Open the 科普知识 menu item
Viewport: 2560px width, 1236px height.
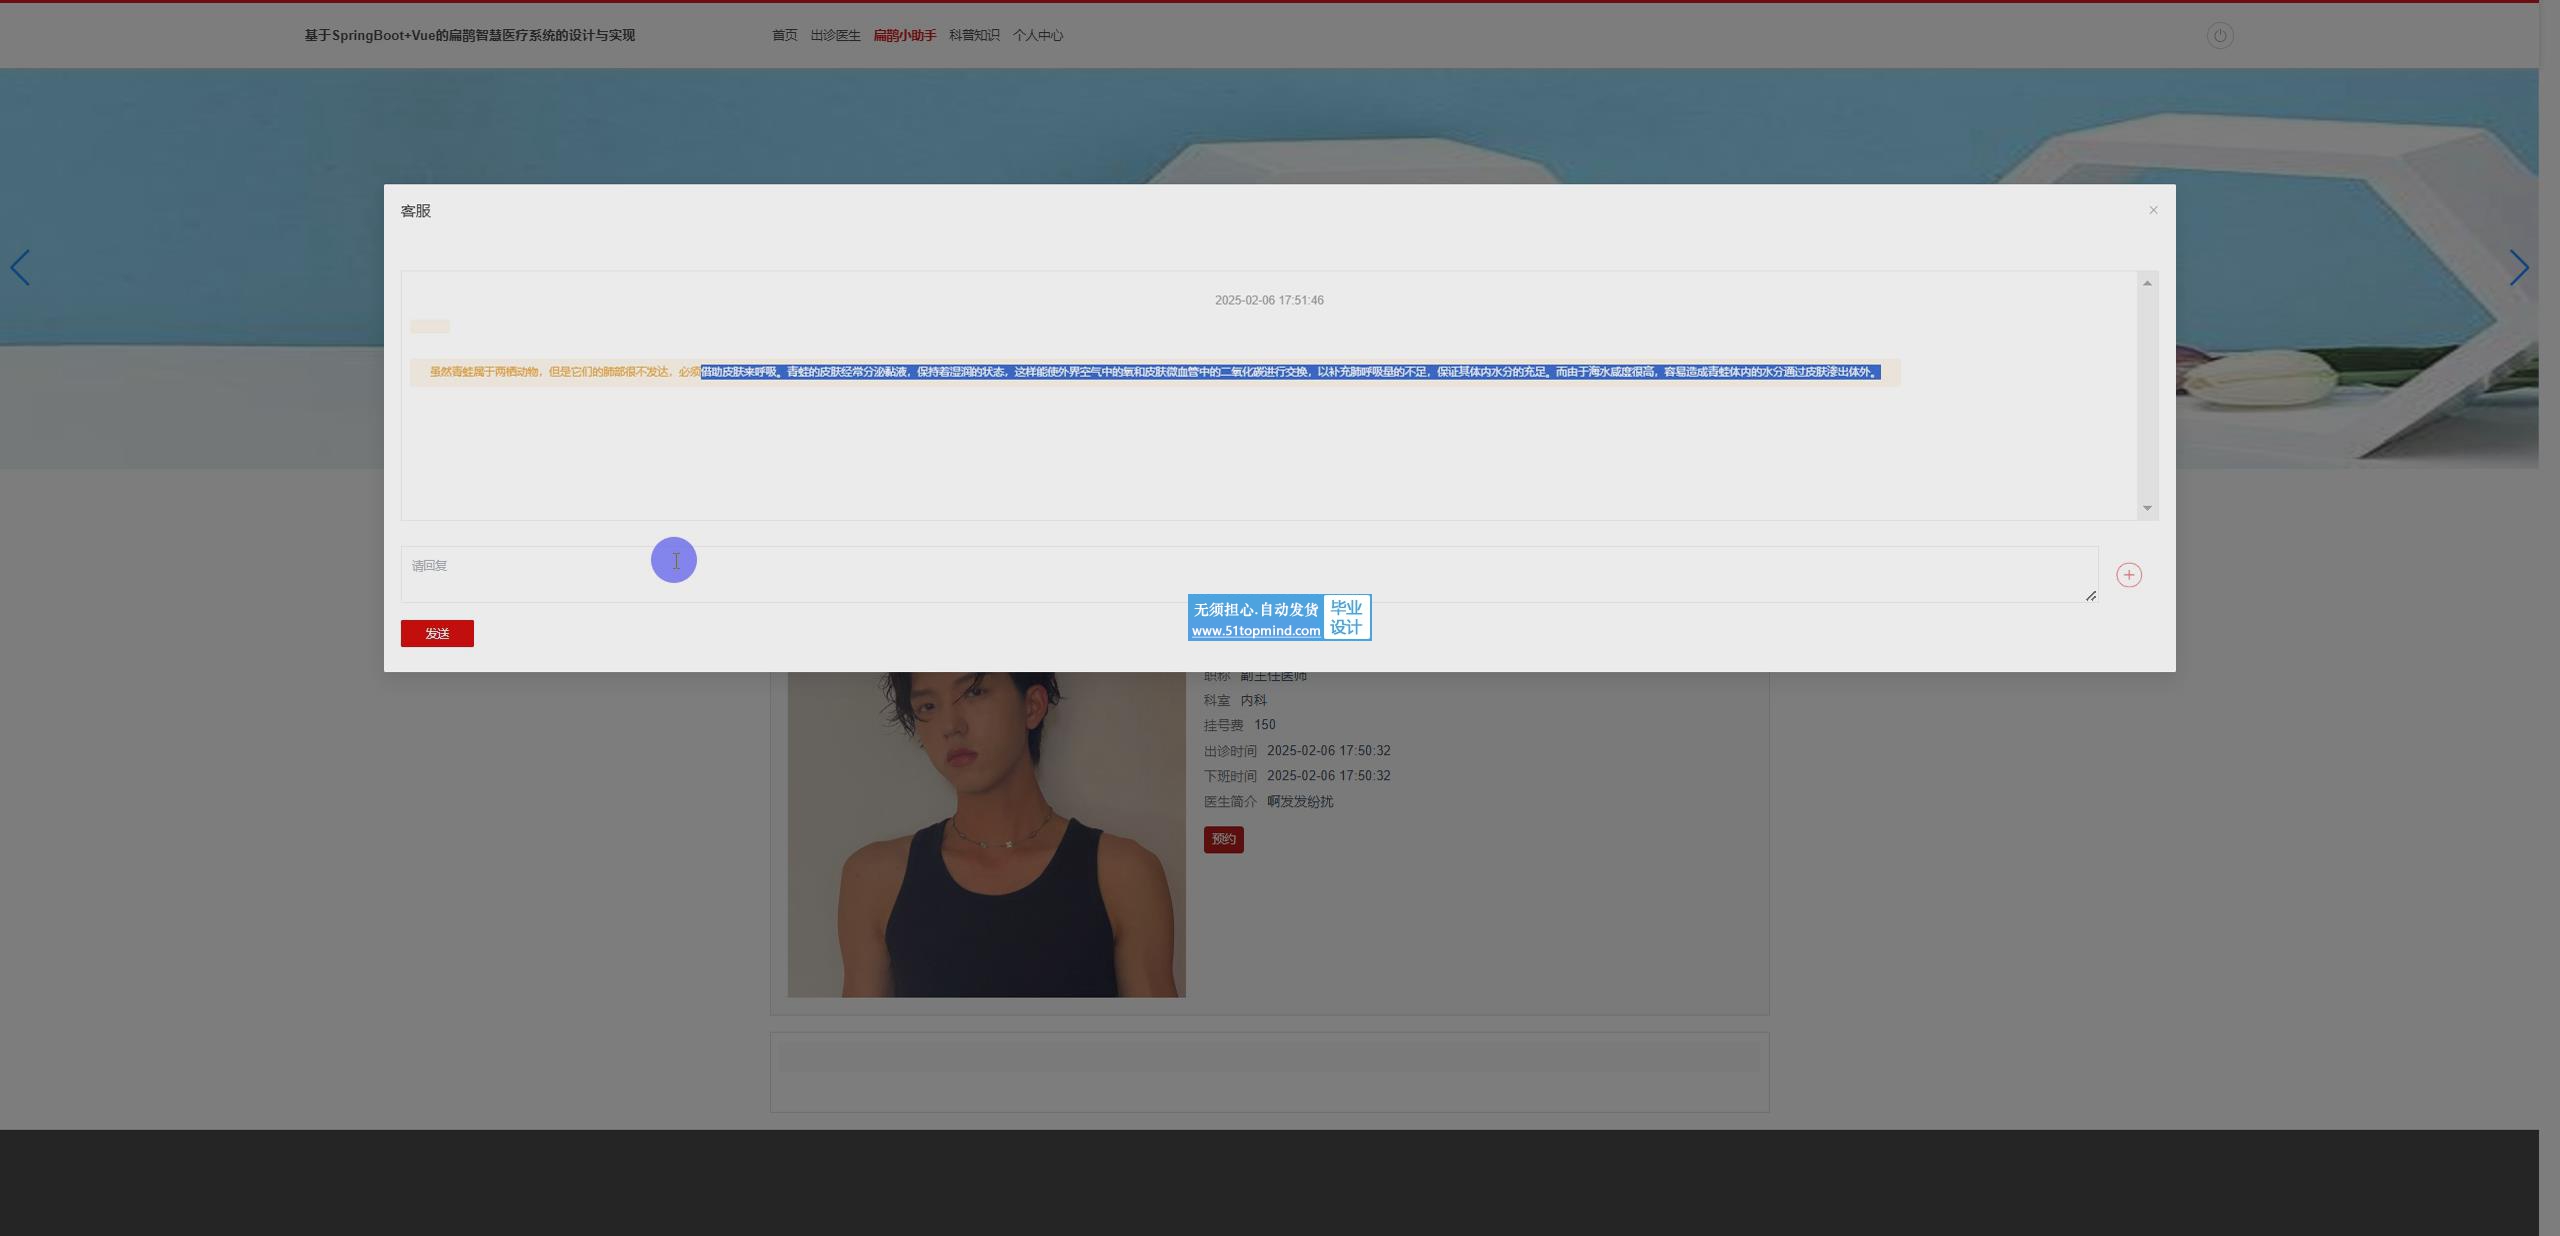(x=974, y=36)
